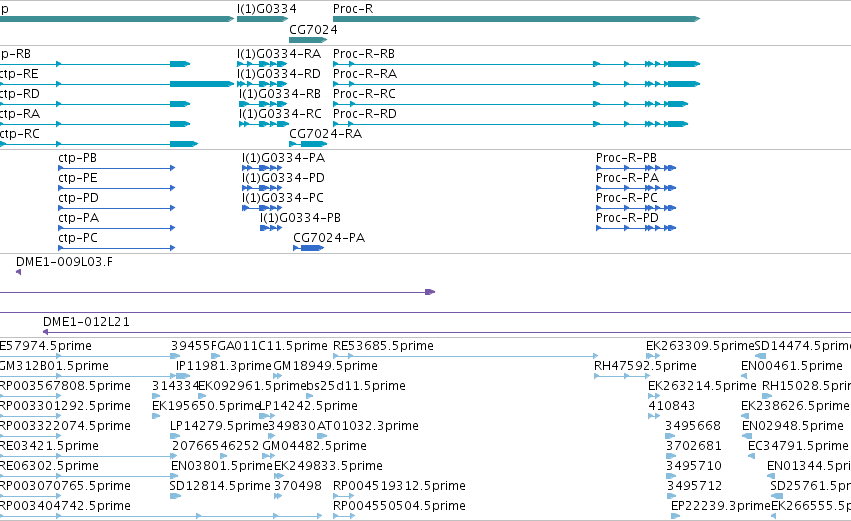Select EST GM04482.5prime
Image resolution: width=851 pixels, height=521 pixels.
pyautogui.click(x=314, y=447)
